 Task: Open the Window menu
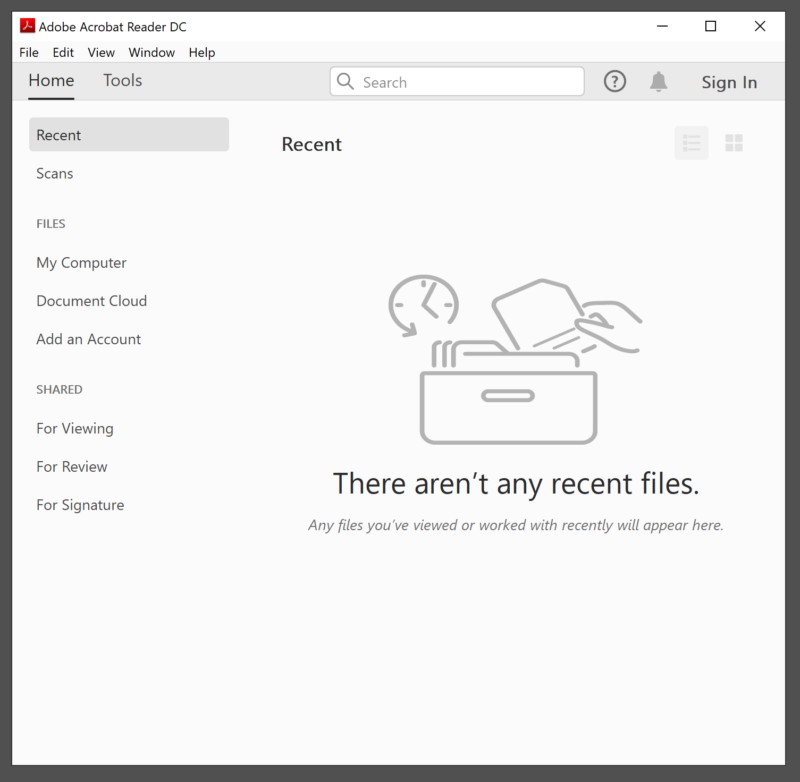(x=152, y=52)
